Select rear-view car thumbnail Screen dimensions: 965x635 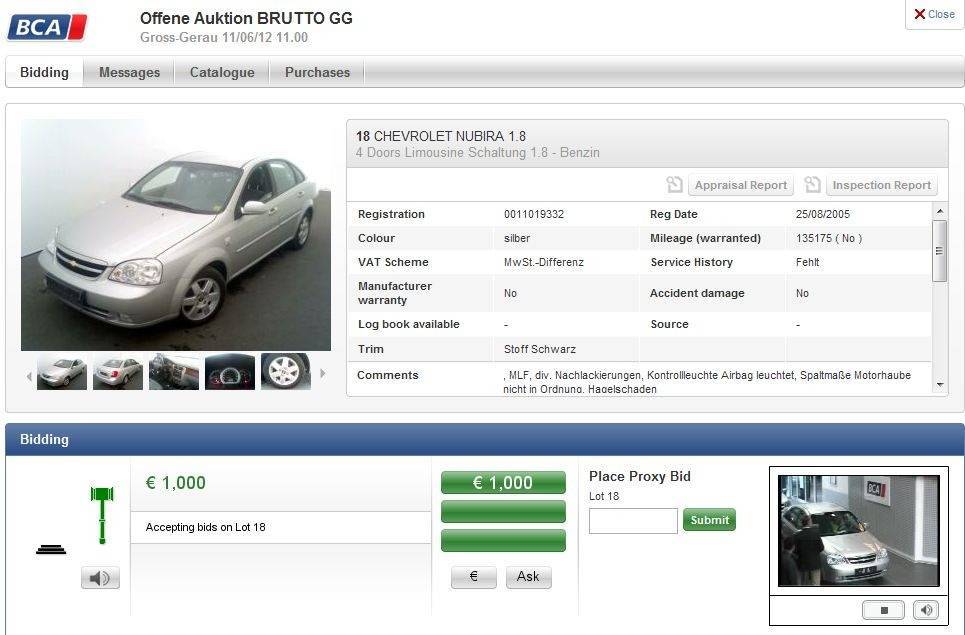pos(118,372)
